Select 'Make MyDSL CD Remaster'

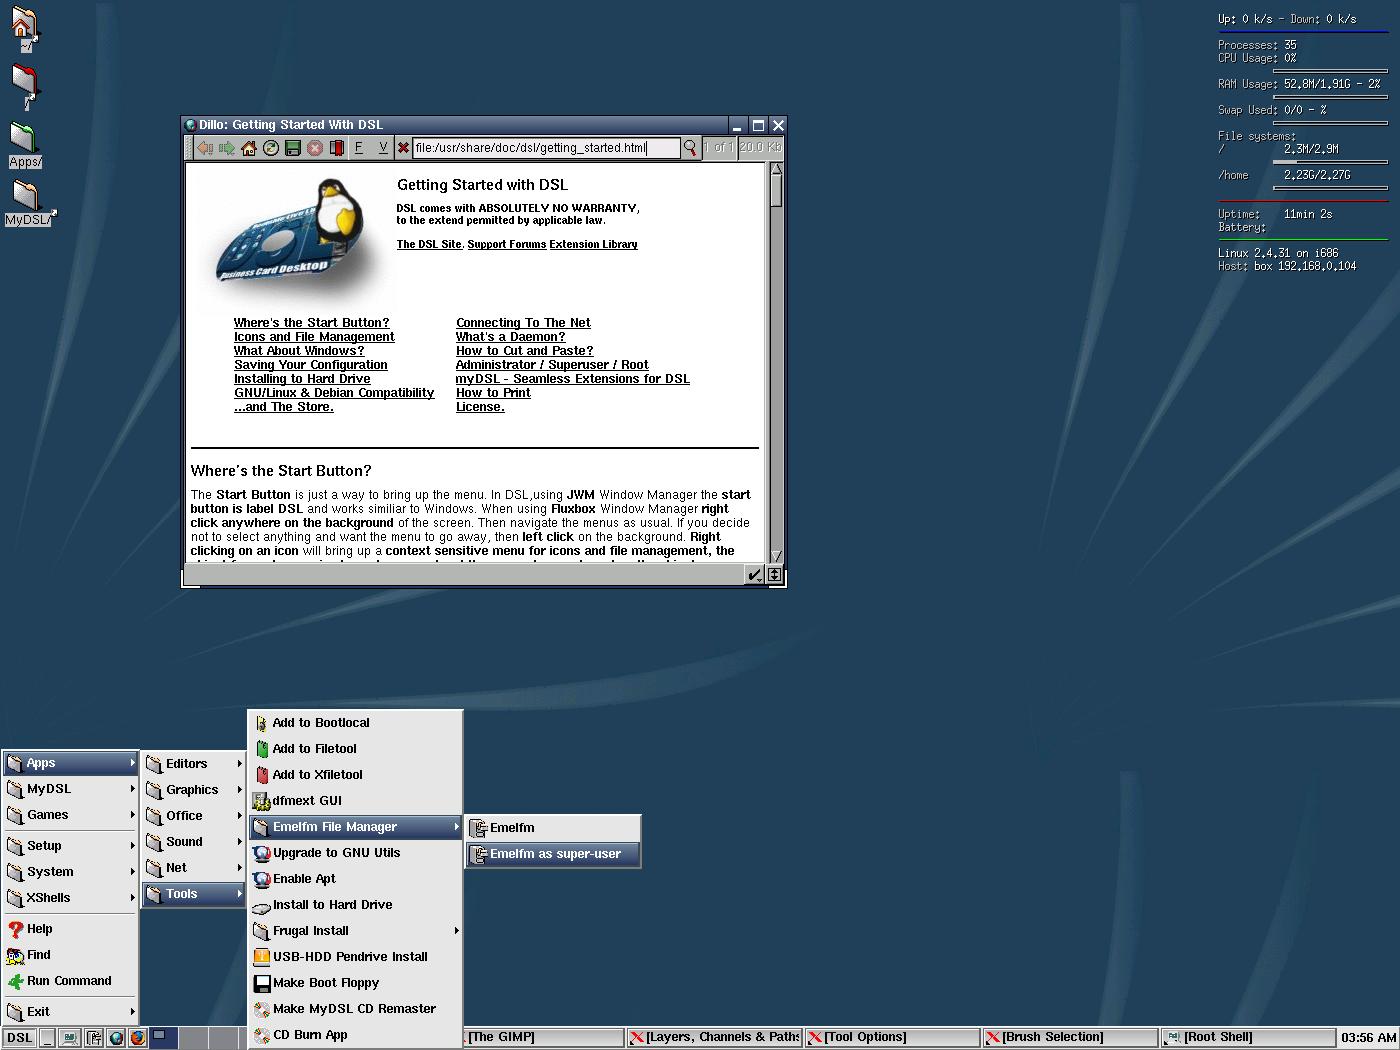[355, 1009]
